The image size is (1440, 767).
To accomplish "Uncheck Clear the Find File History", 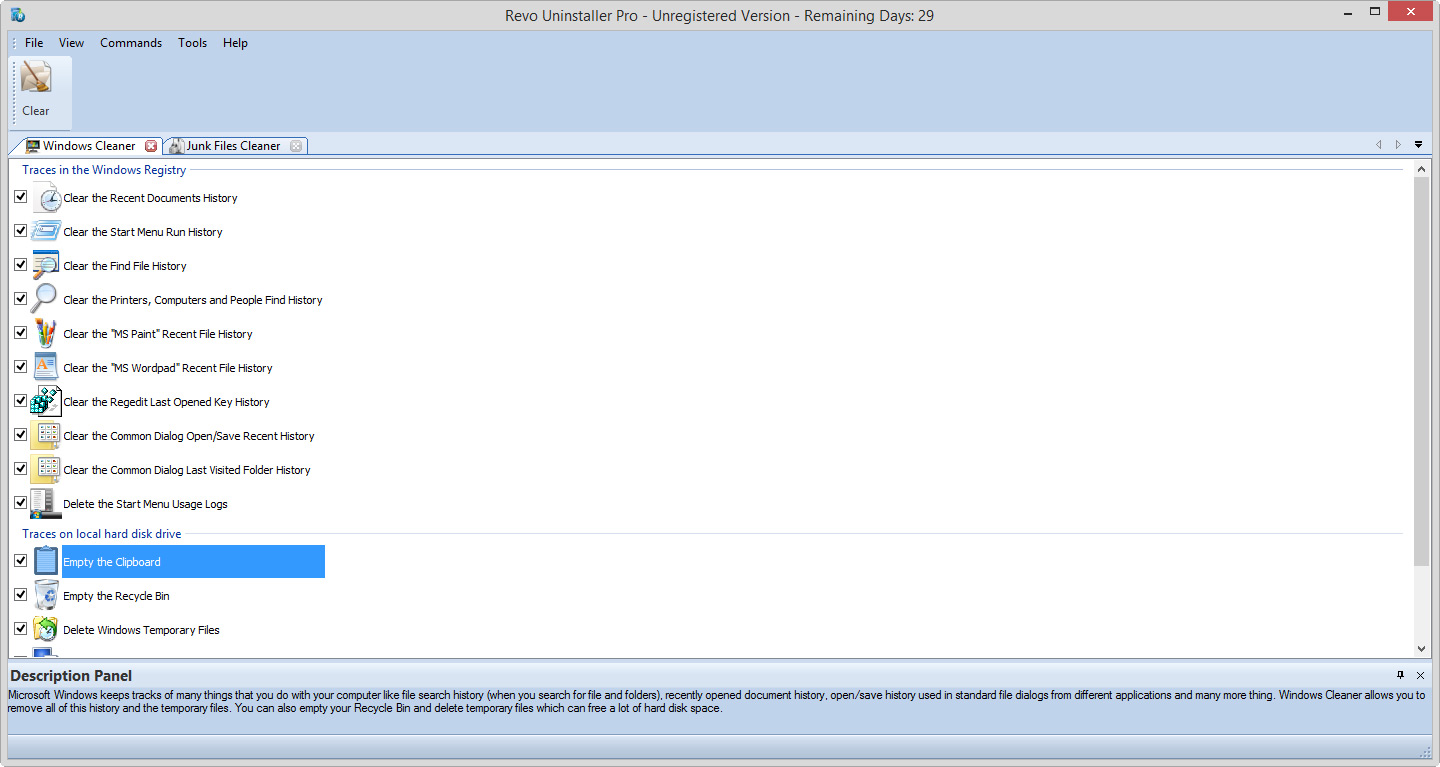I will [x=20, y=265].
